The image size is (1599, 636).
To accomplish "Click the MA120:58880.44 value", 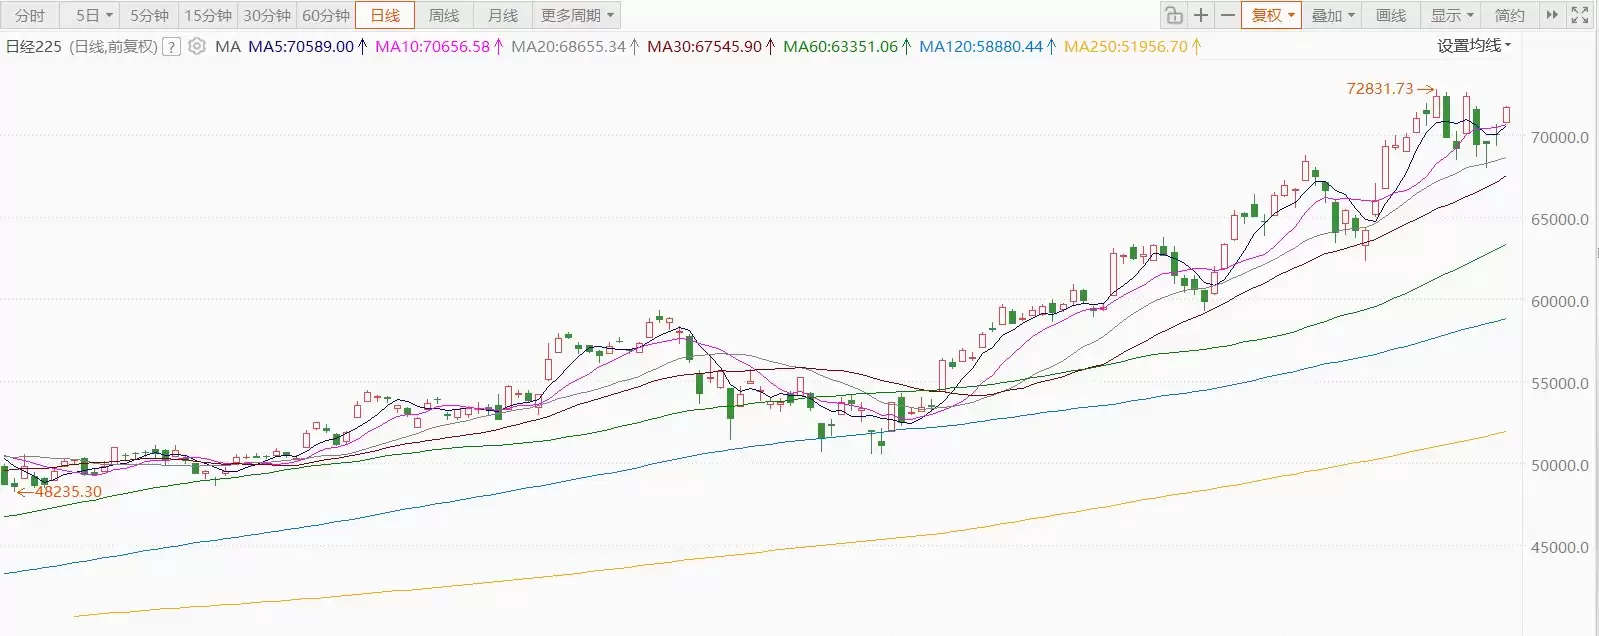I will 981,46.
